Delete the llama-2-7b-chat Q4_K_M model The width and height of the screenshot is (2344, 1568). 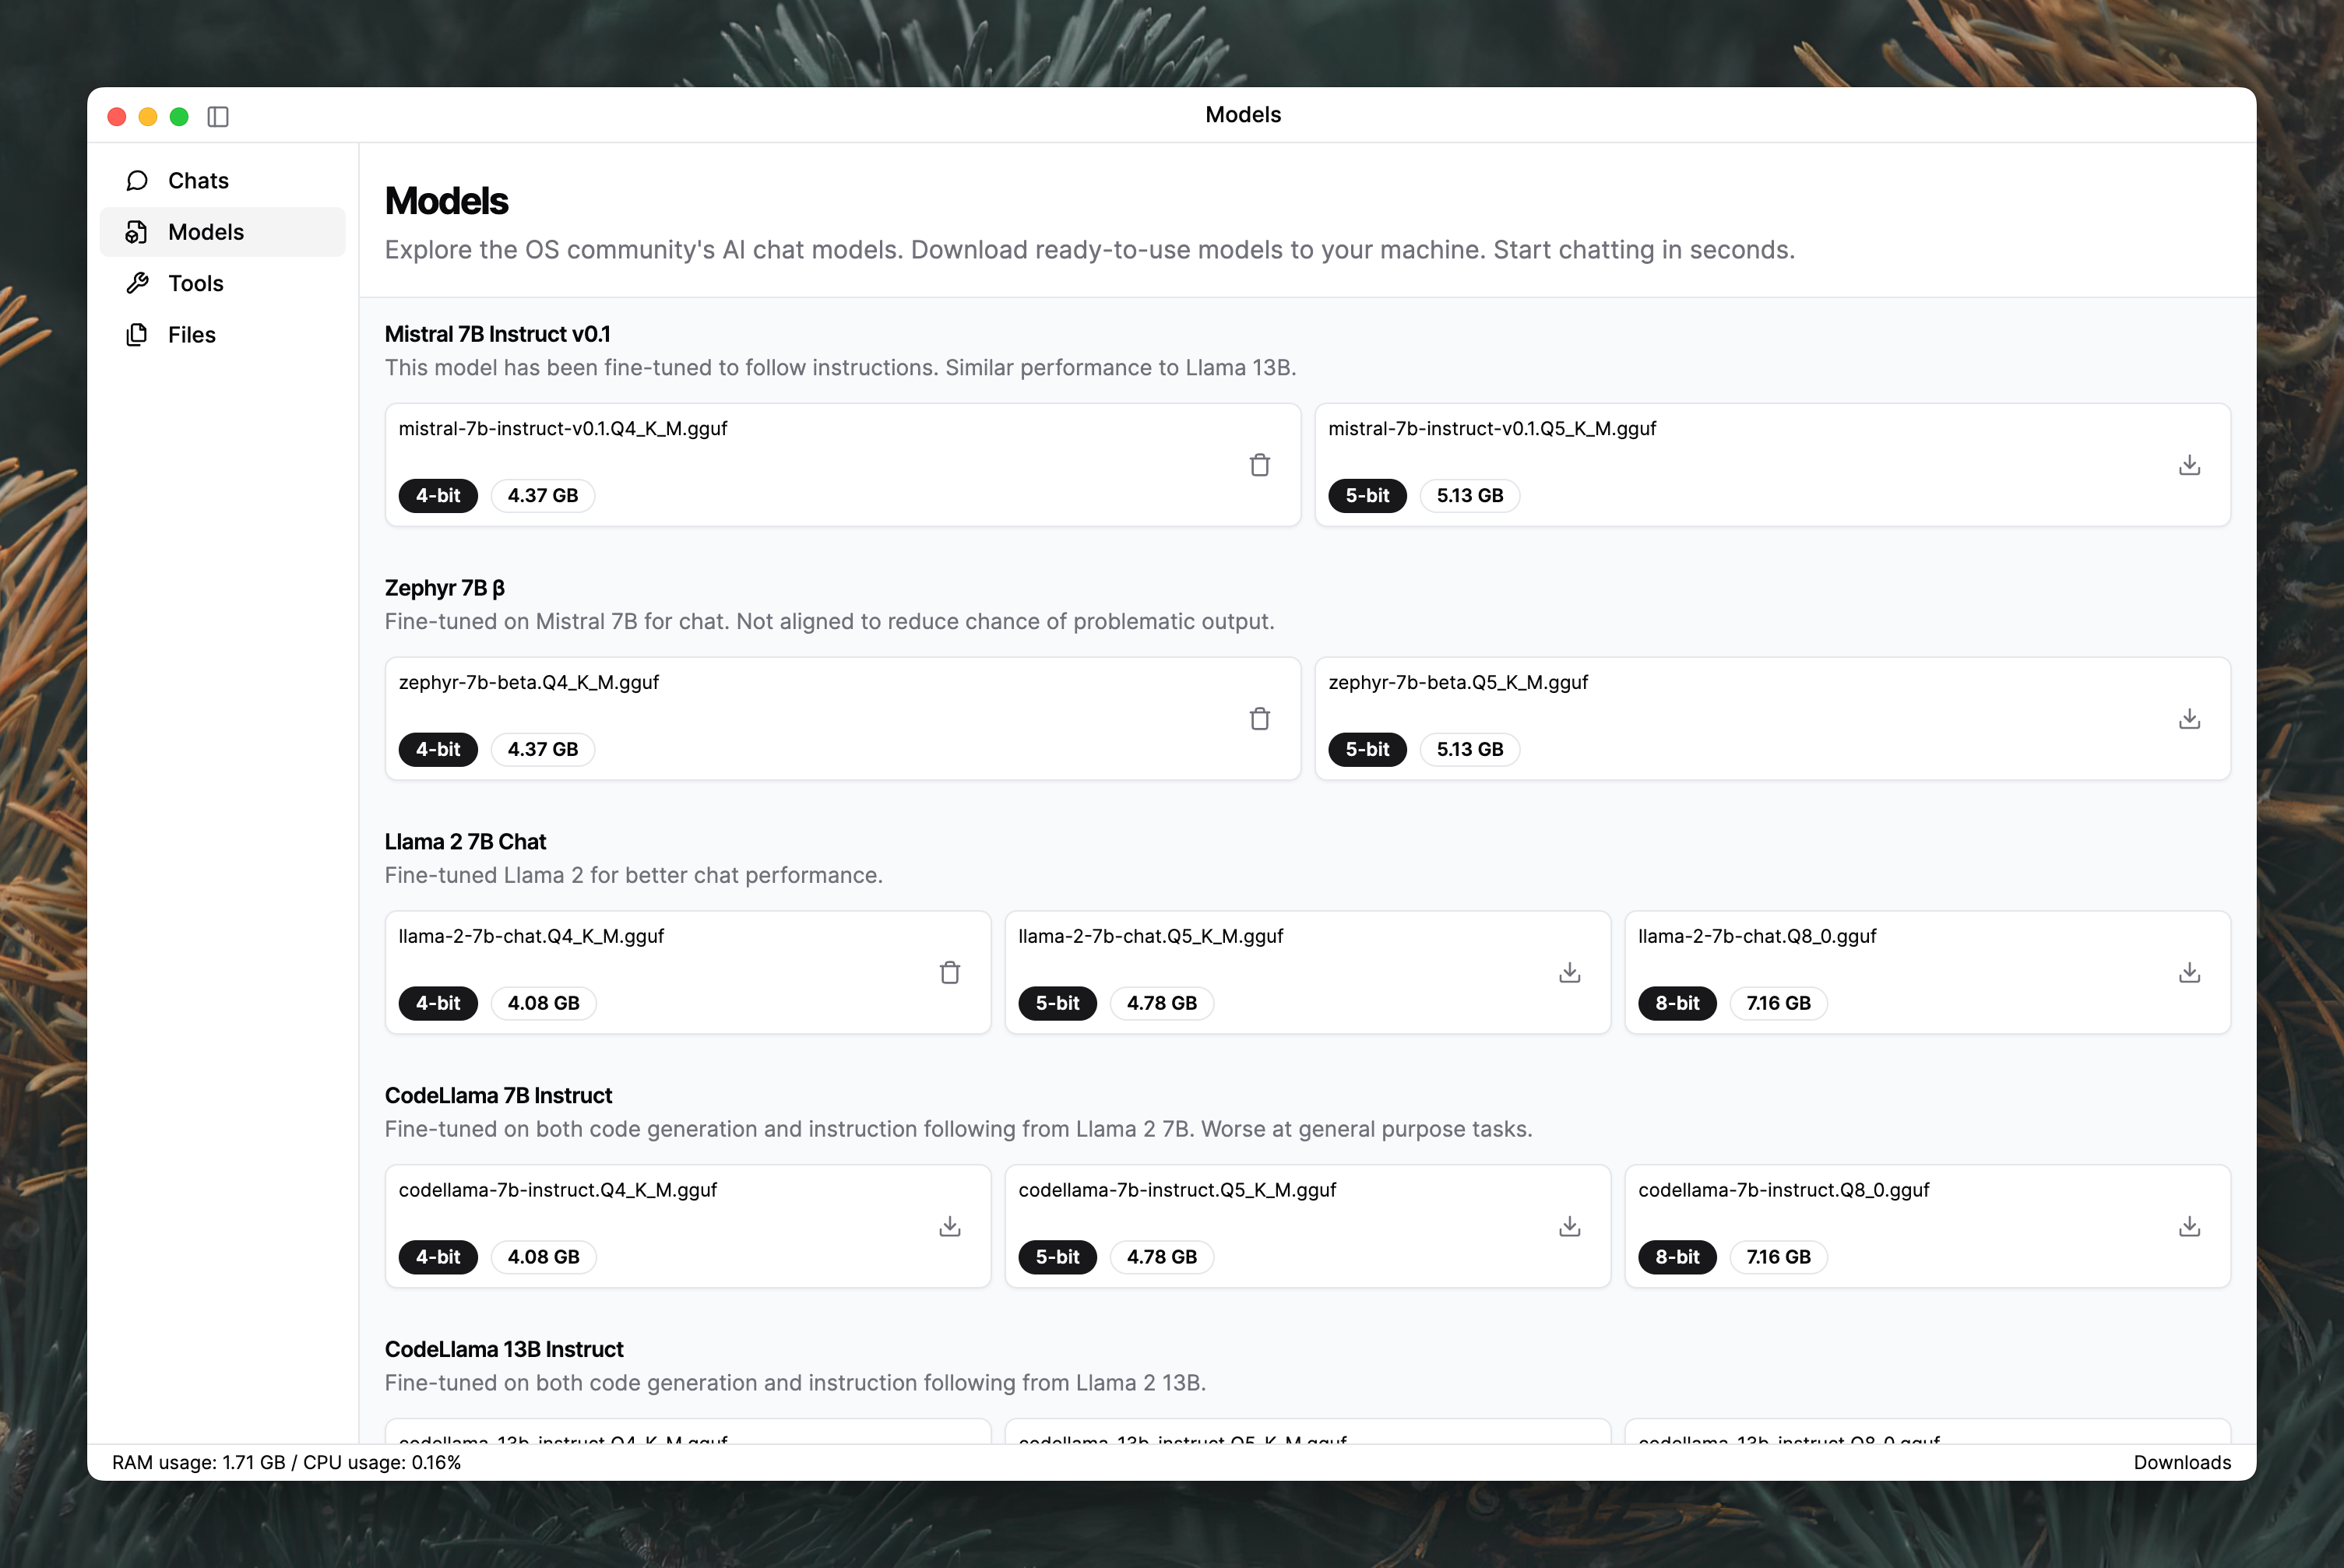(949, 973)
